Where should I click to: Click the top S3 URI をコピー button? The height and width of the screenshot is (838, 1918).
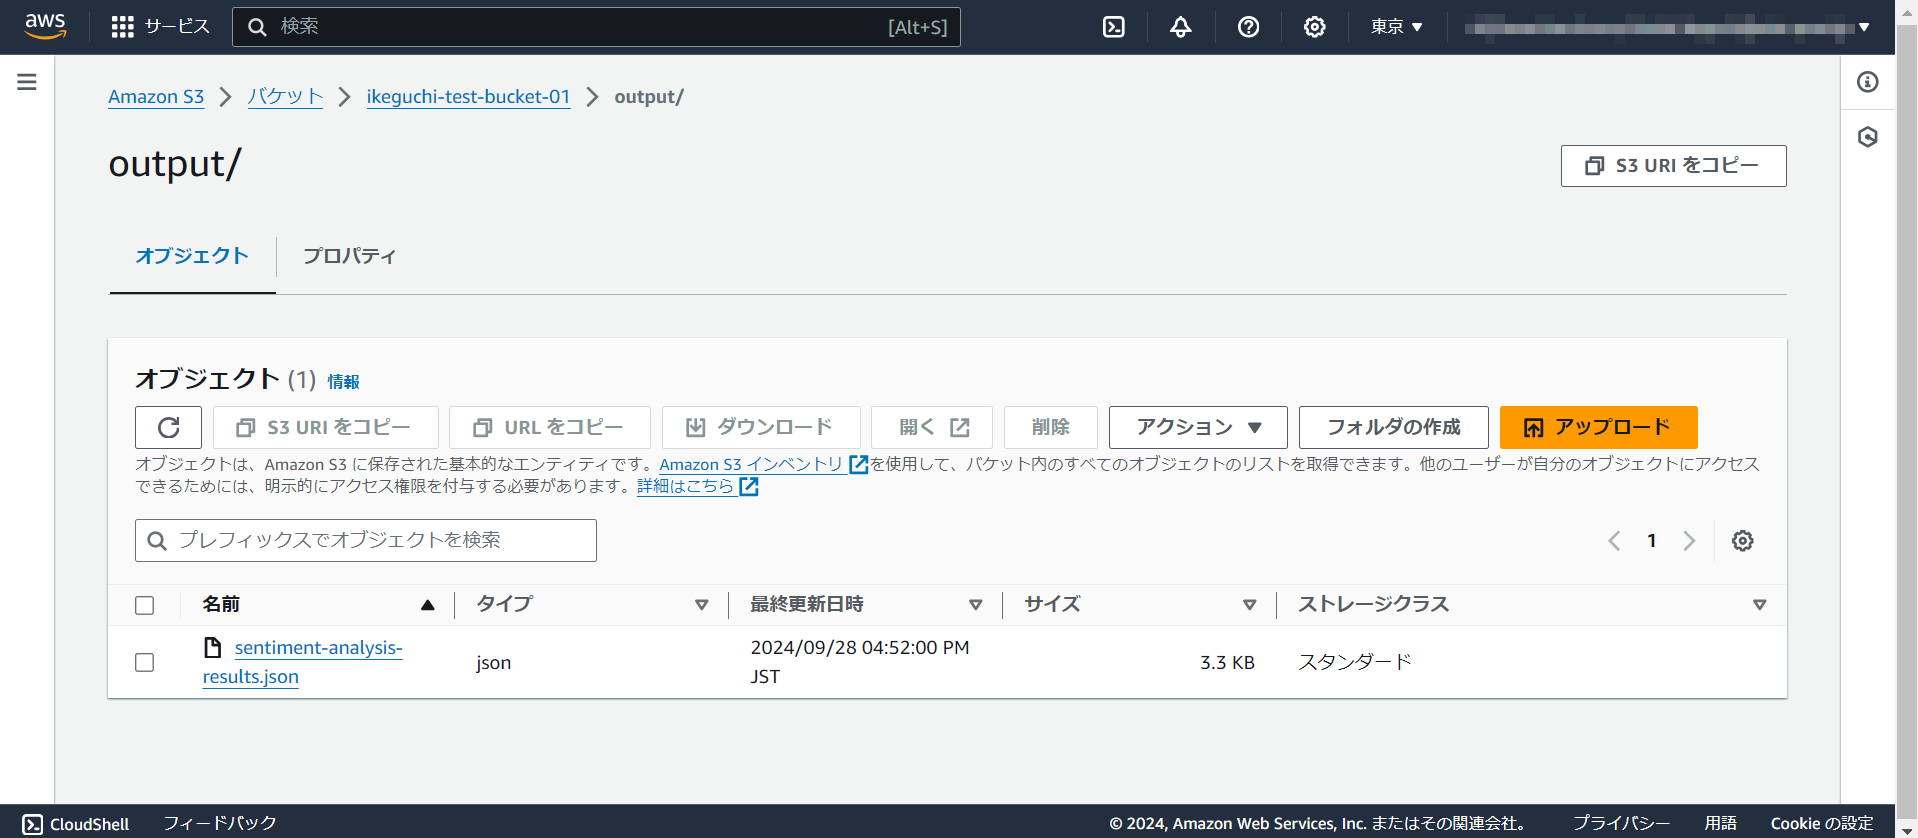[x=1673, y=166]
